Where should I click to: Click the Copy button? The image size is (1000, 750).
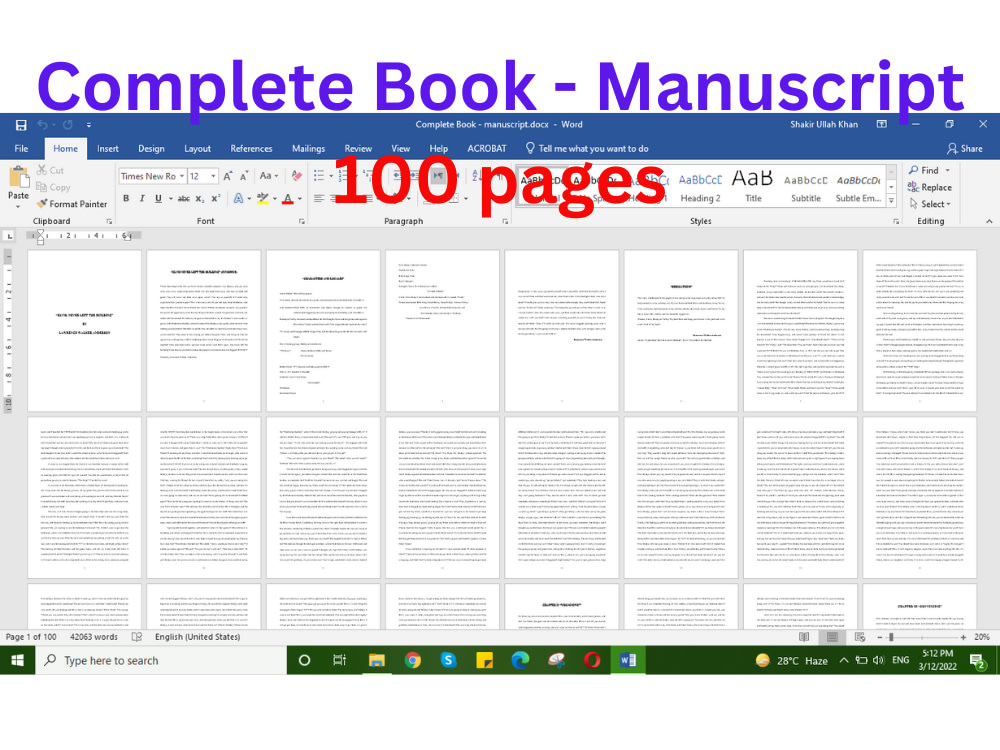pos(53,187)
